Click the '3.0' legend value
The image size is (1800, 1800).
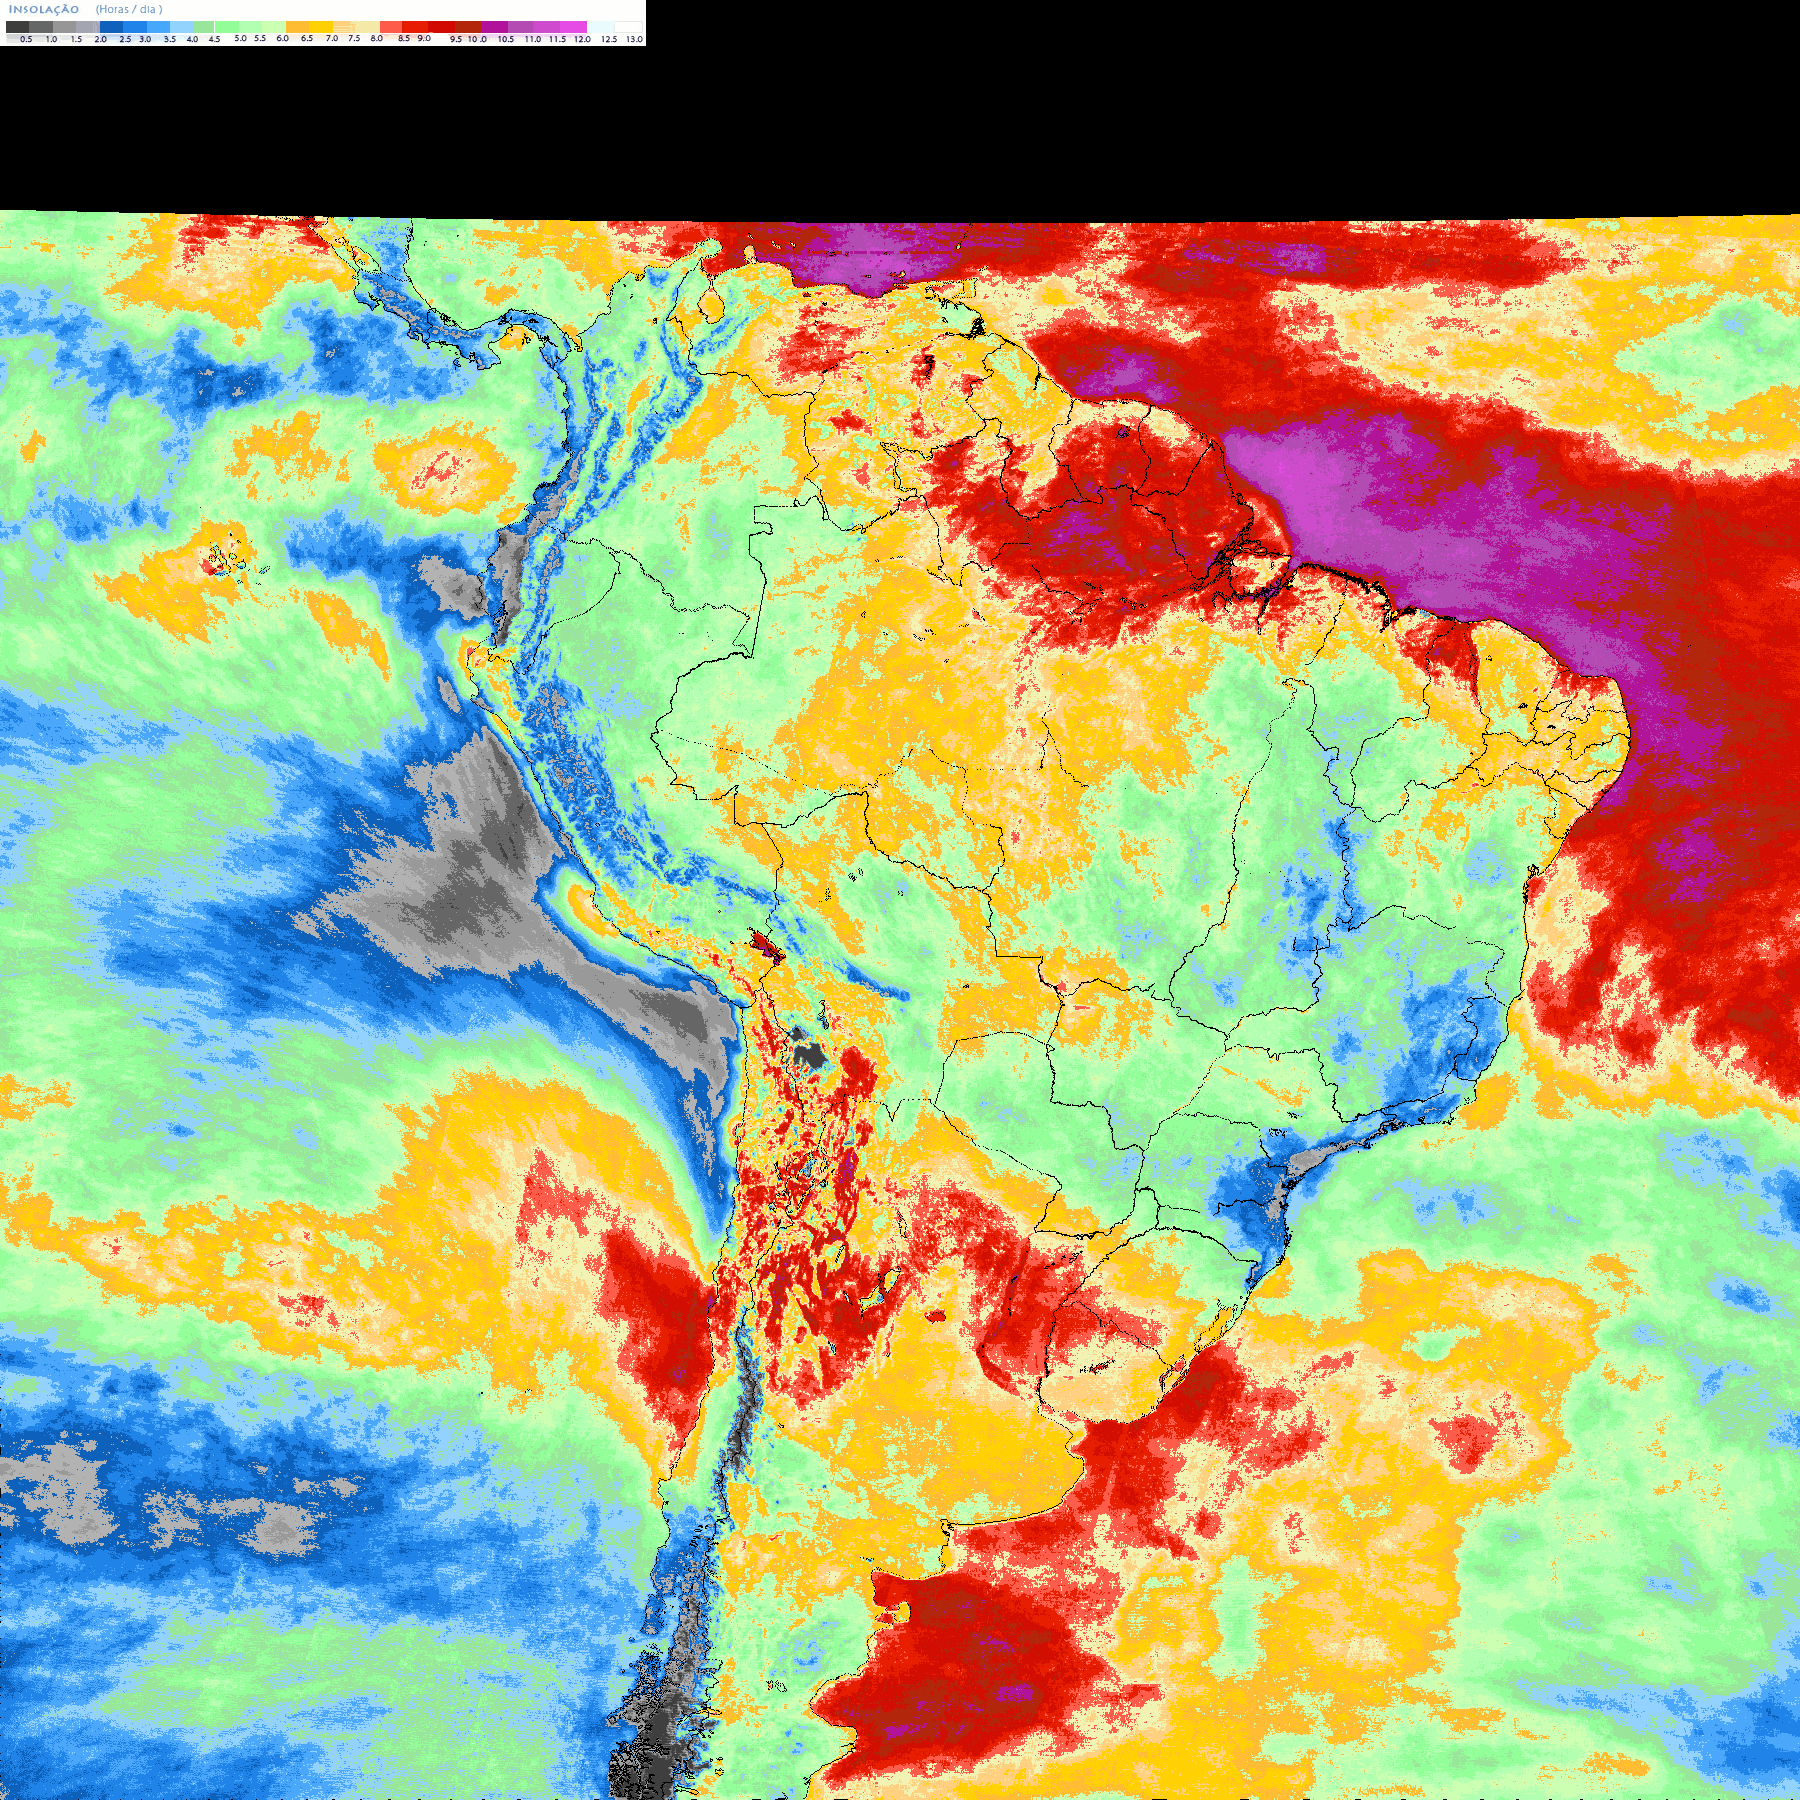pos(145,39)
